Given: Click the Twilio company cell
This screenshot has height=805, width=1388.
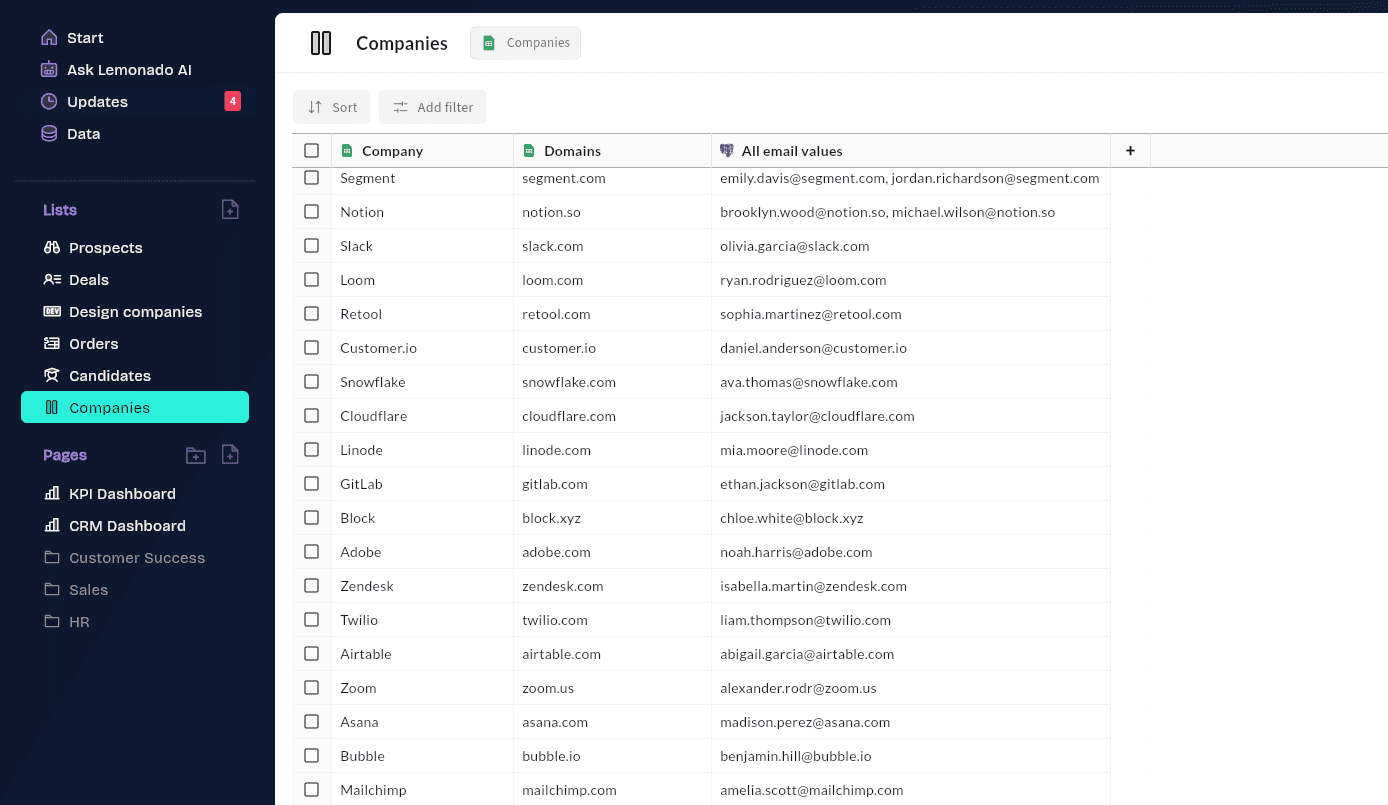Looking at the screenshot, I should (x=422, y=620).
